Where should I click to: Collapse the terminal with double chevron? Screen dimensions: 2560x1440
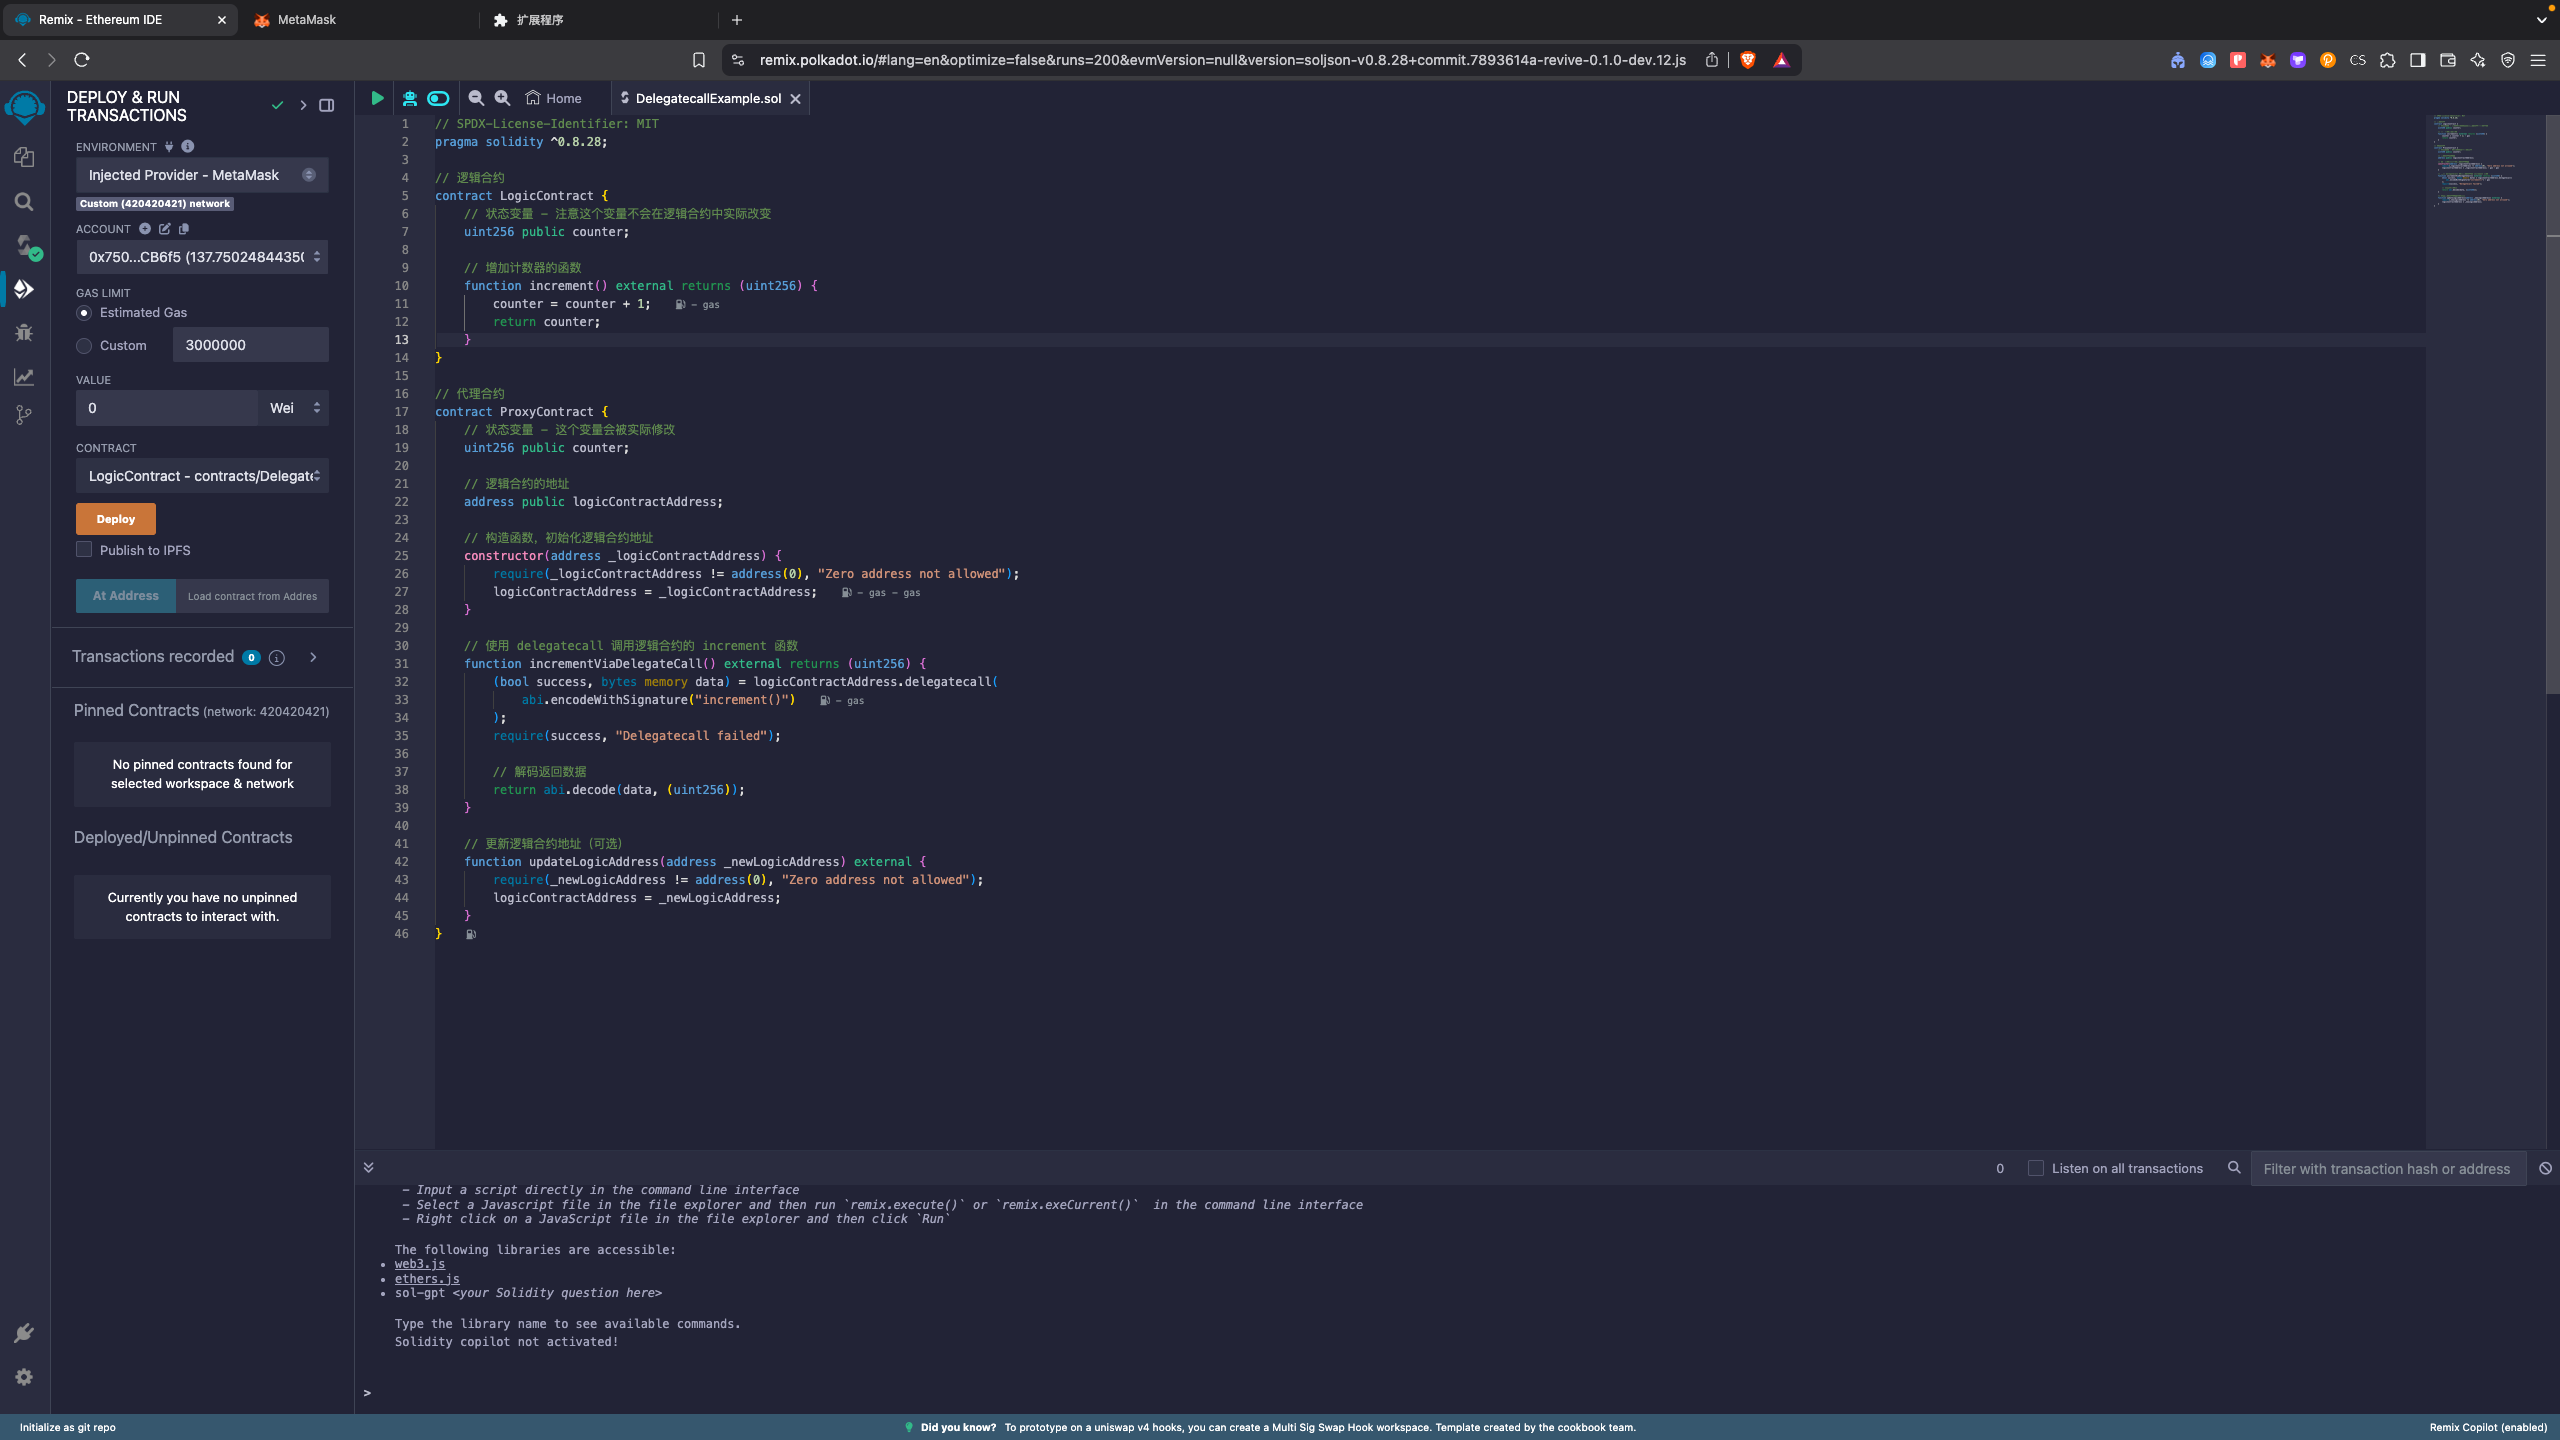pos(368,1168)
